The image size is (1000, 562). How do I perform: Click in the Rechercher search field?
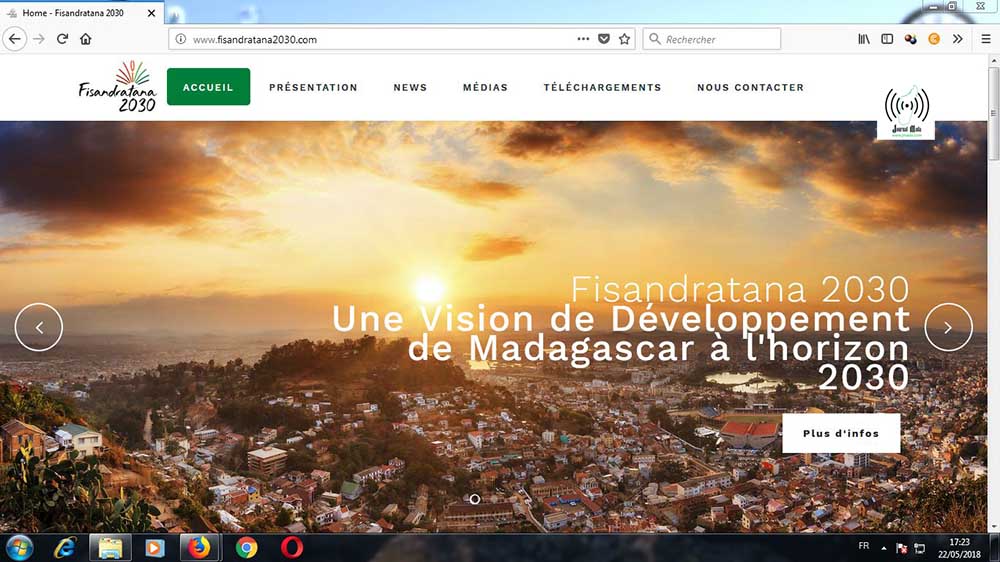click(718, 39)
